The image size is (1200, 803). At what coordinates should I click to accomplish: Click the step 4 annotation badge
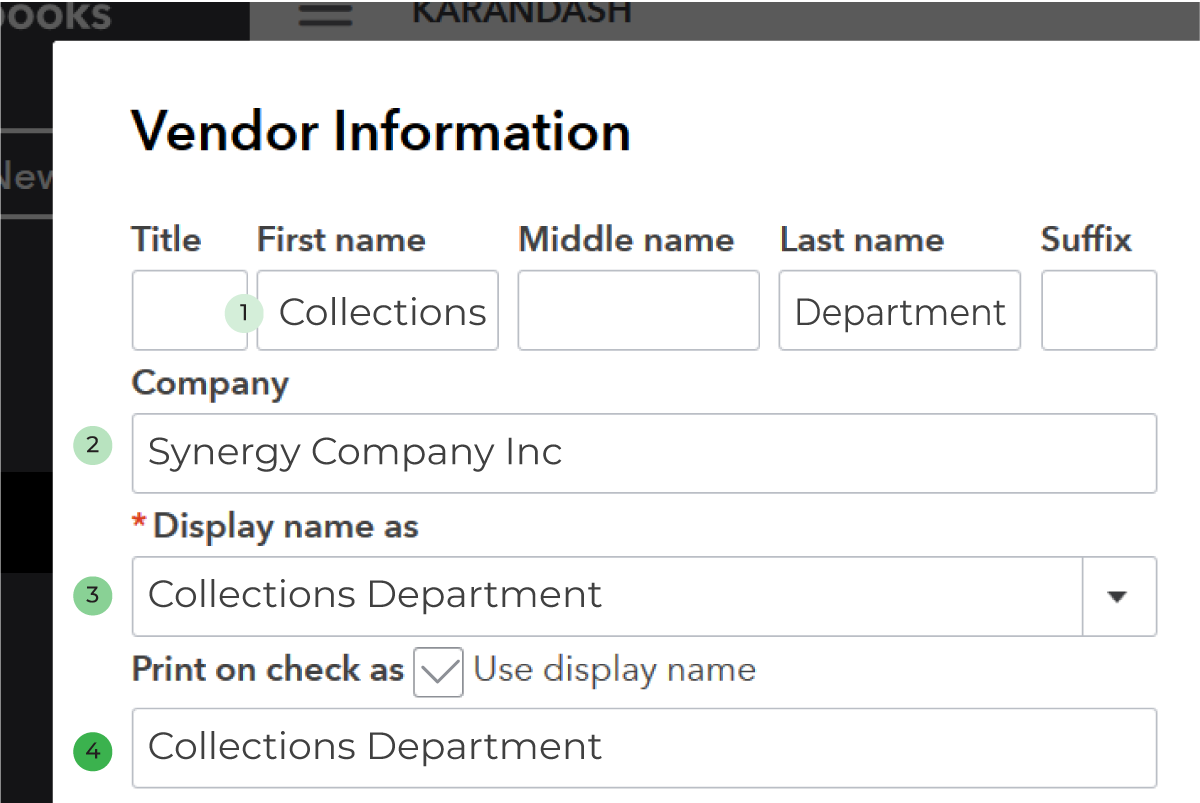tap(93, 752)
